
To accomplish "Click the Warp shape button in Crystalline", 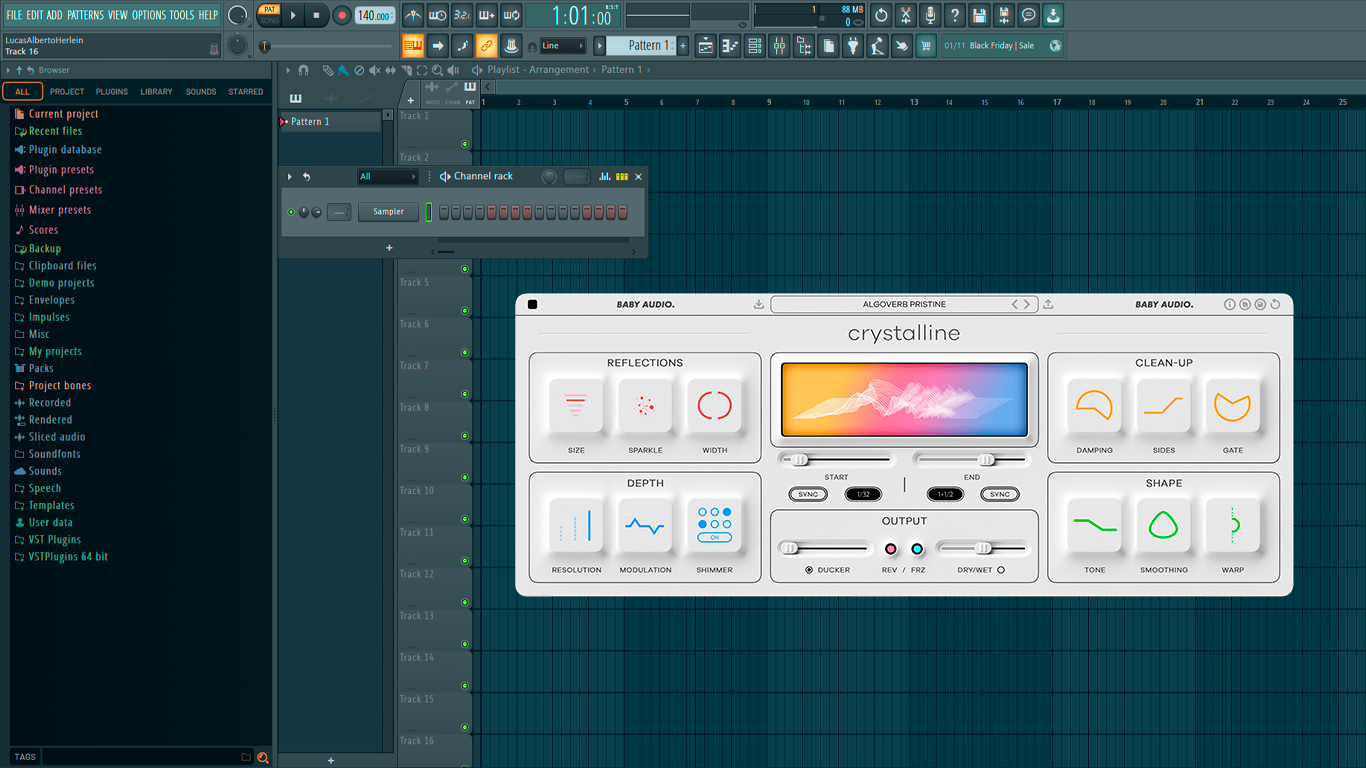I will click(x=1232, y=525).
